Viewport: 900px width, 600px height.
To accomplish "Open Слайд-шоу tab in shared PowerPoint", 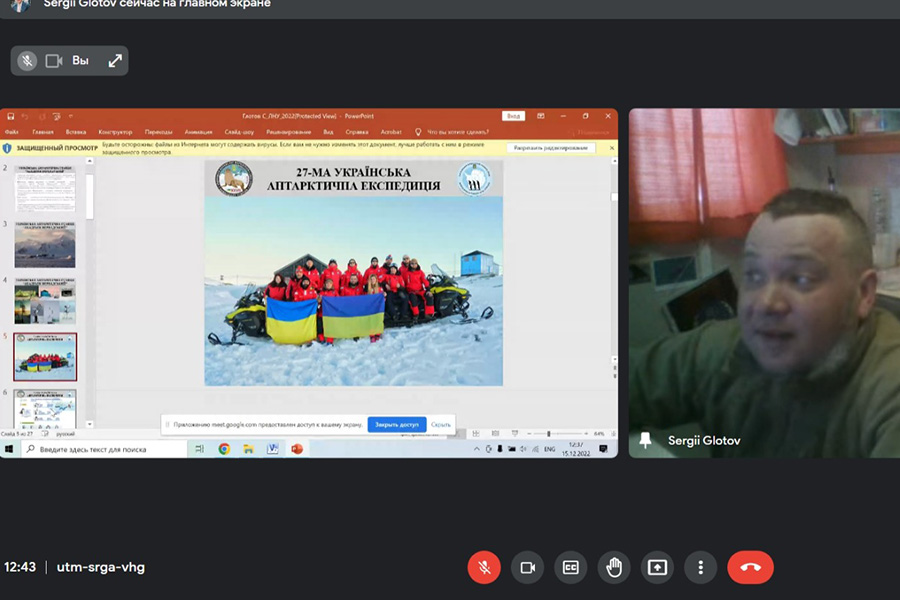I will [x=239, y=132].
